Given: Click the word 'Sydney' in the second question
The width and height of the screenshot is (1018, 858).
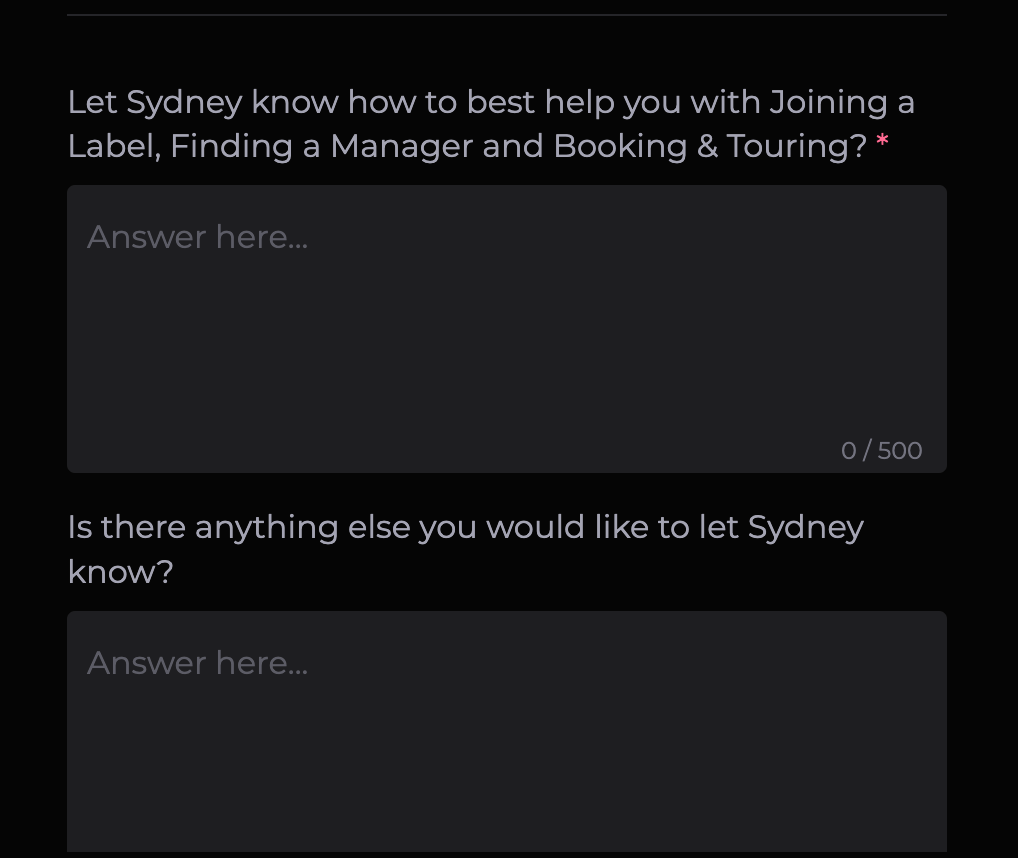Looking at the screenshot, I should pos(805,527).
